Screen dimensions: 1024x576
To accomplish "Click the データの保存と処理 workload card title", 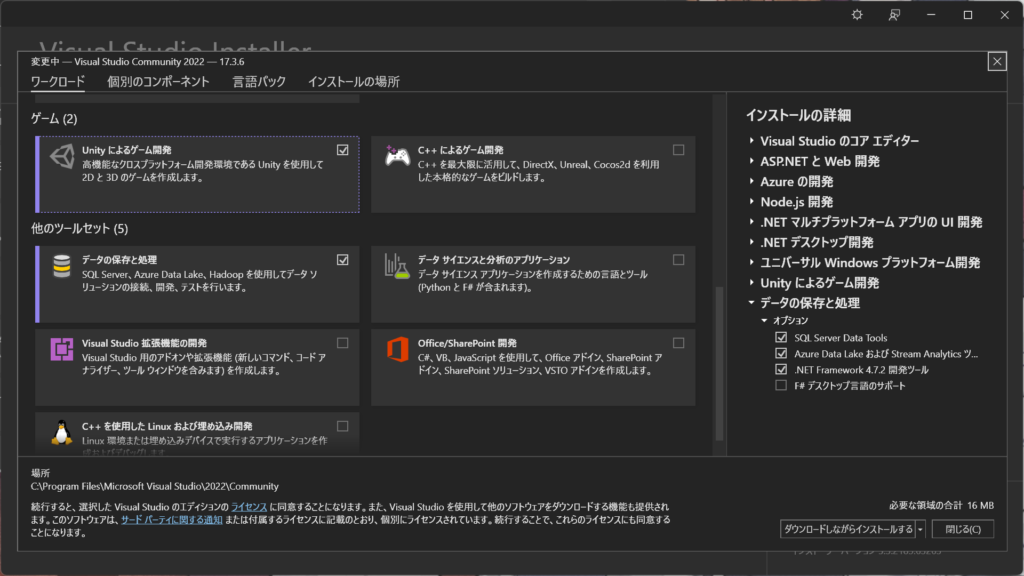I will [x=119, y=260].
